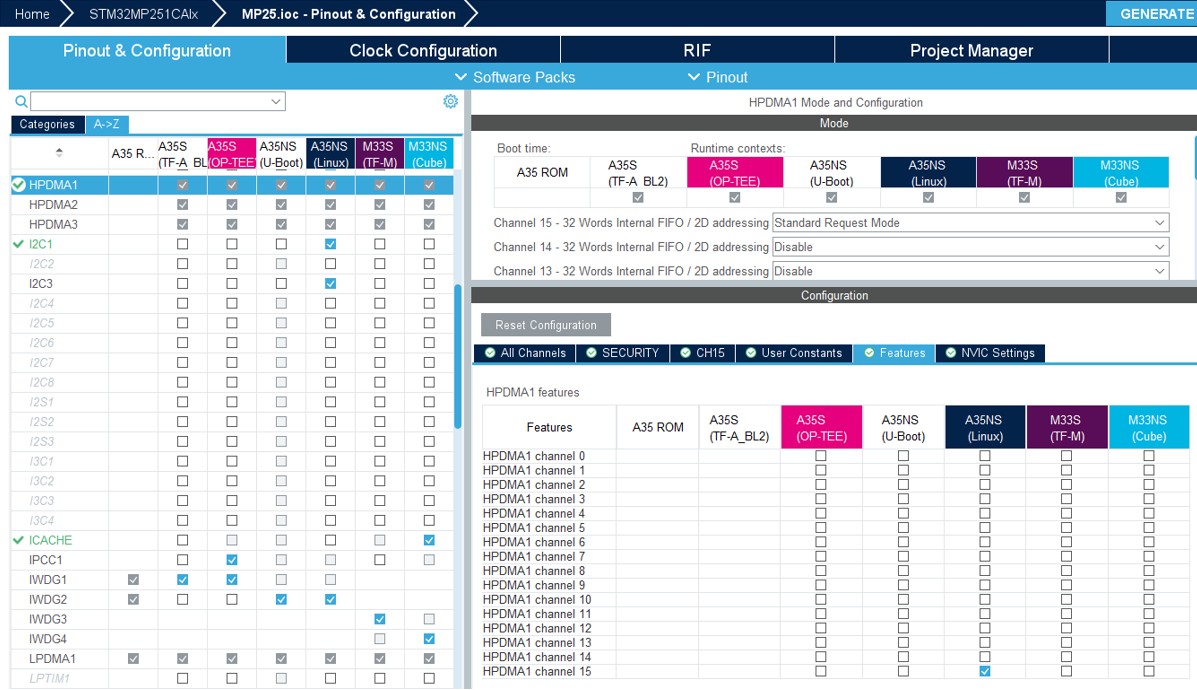Click M33S (TF-M) header in runtime contexts
Image resolution: width=1197 pixels, height=690 pixels.
tap(1024, 172)
